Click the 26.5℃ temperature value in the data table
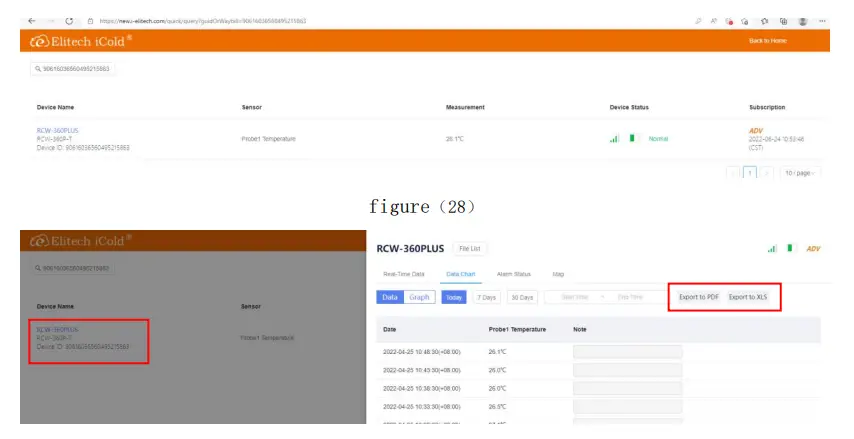This screenshot has width=854, height=439. [497, 407]
